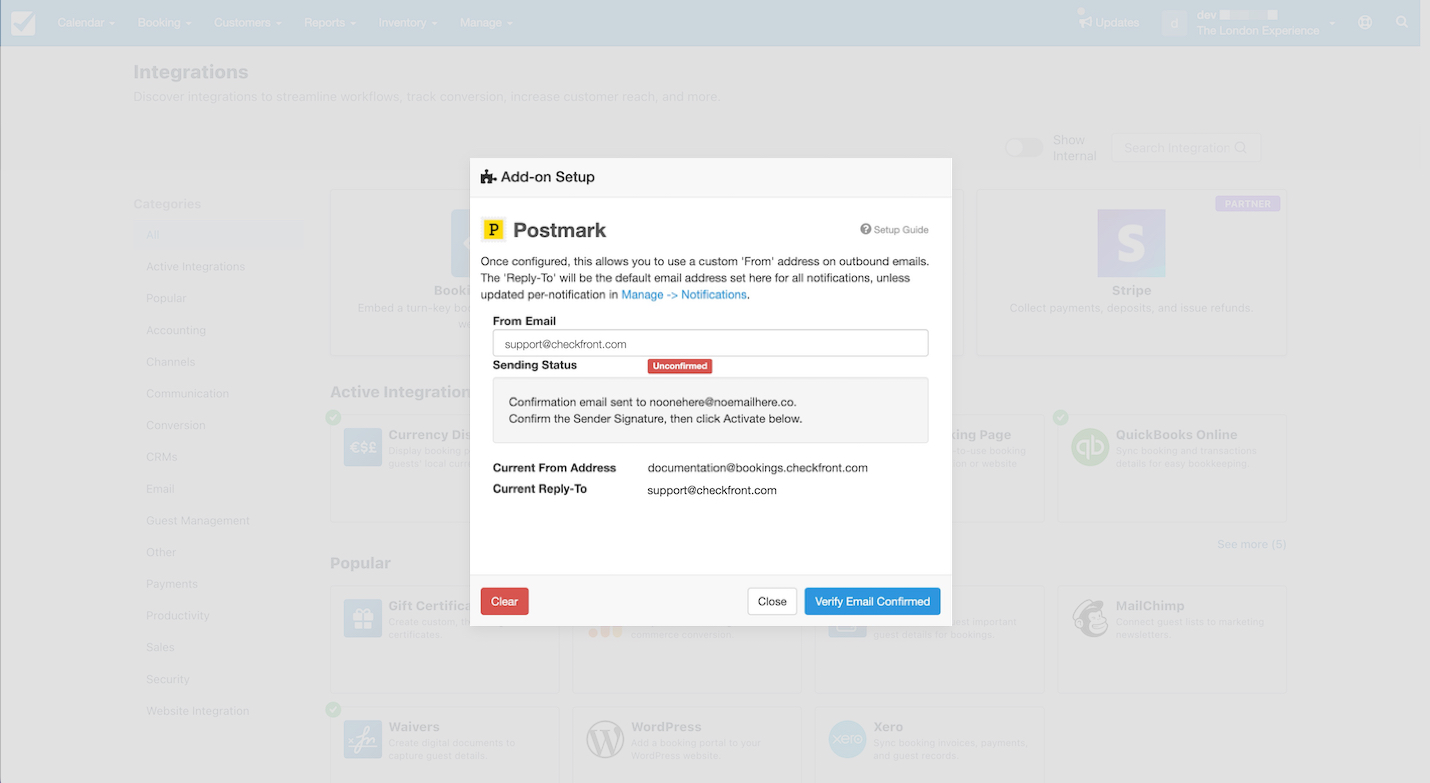Select the CRMs category

tap(162, 457)
